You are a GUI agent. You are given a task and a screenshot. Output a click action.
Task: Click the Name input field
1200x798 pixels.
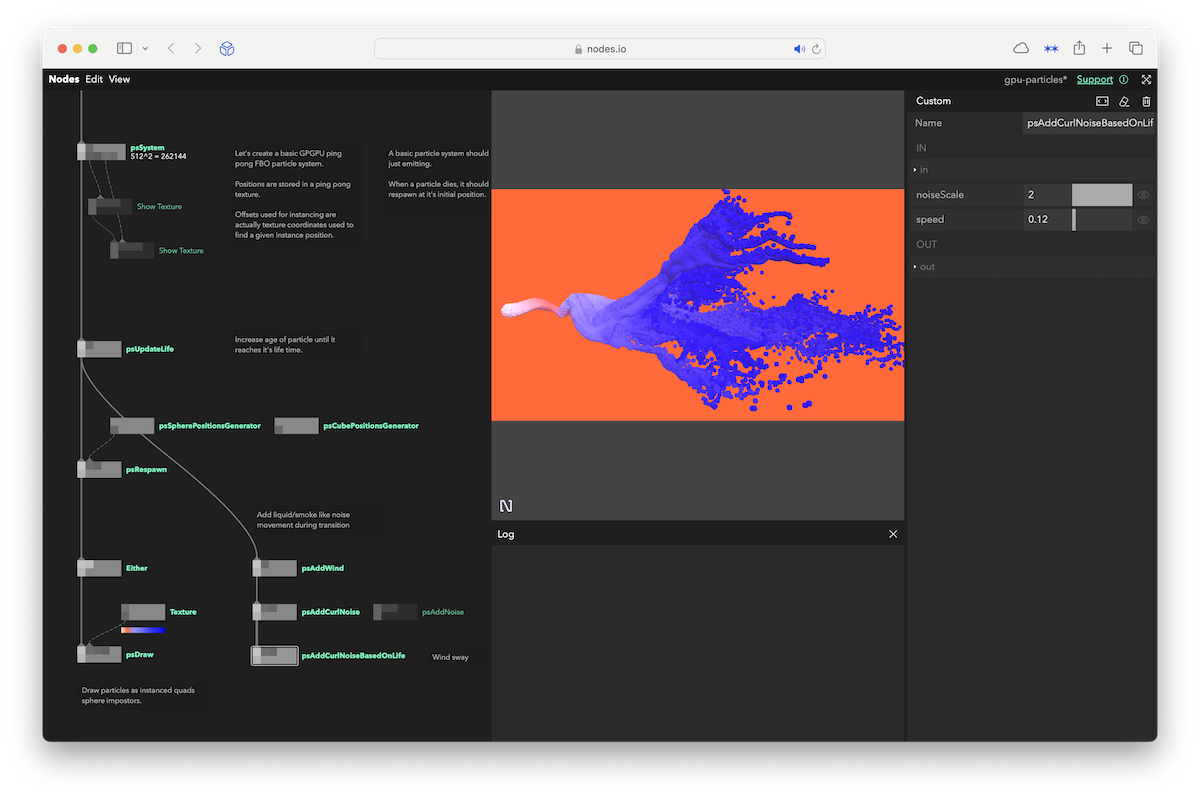1088,123
